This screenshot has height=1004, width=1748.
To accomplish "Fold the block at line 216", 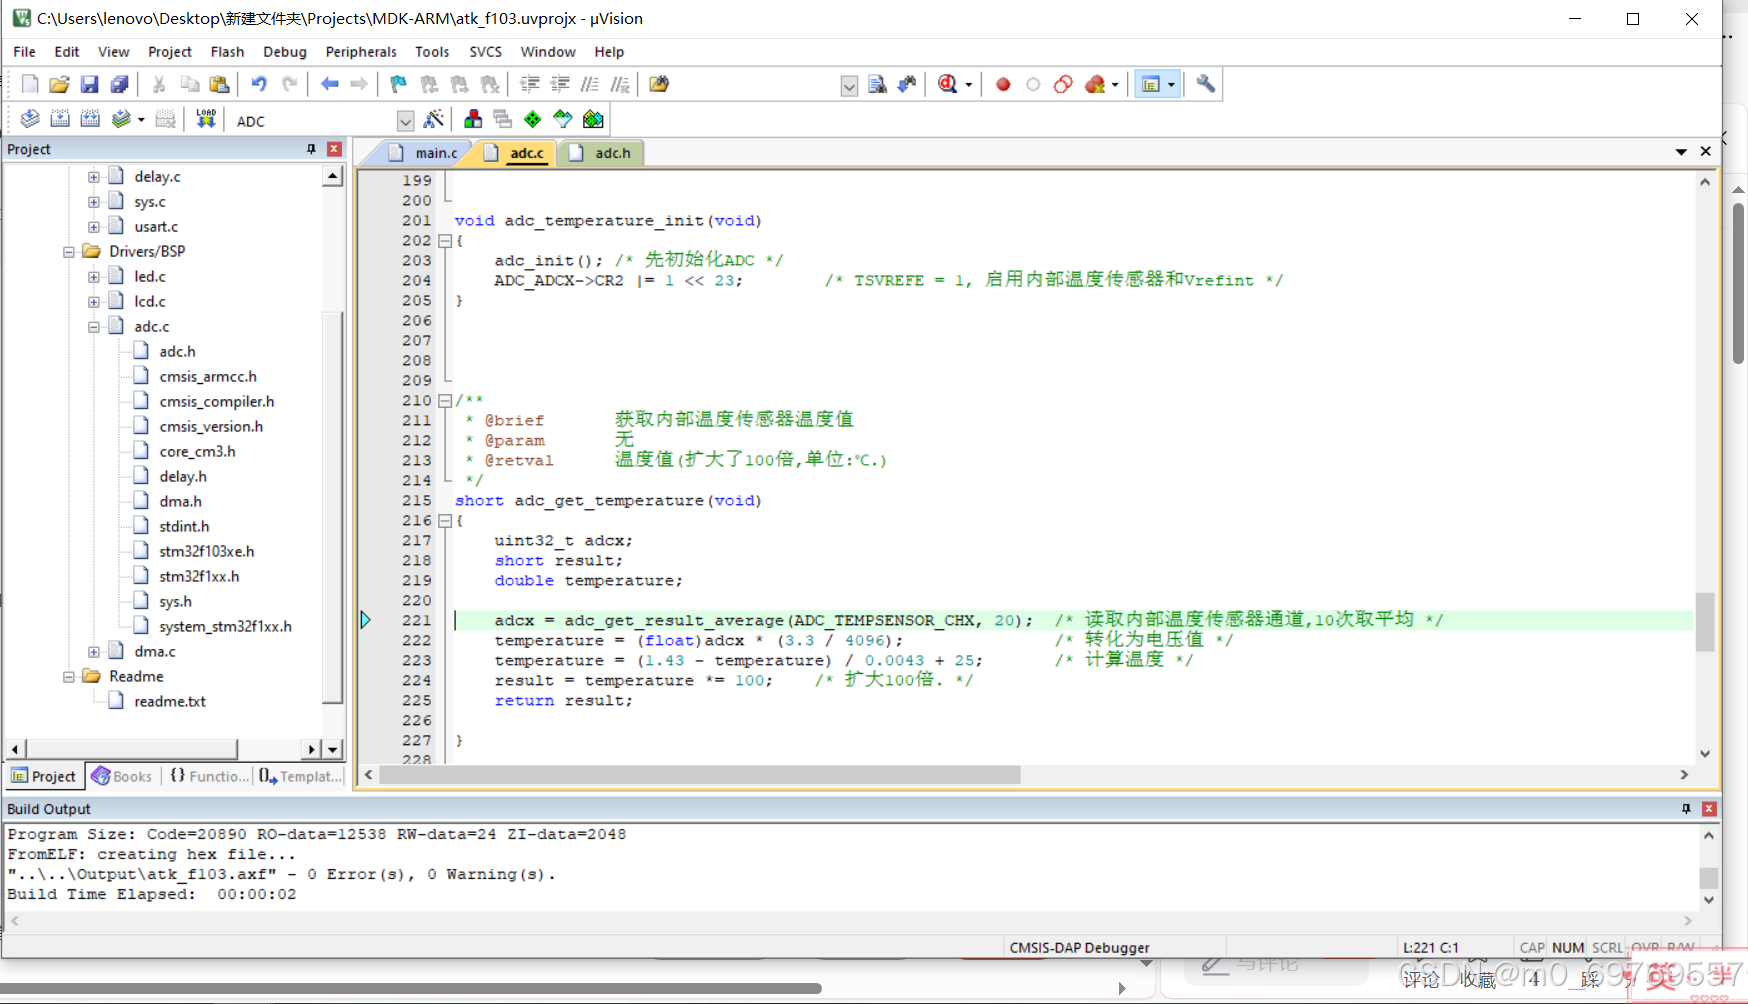I will click(445, 521).
